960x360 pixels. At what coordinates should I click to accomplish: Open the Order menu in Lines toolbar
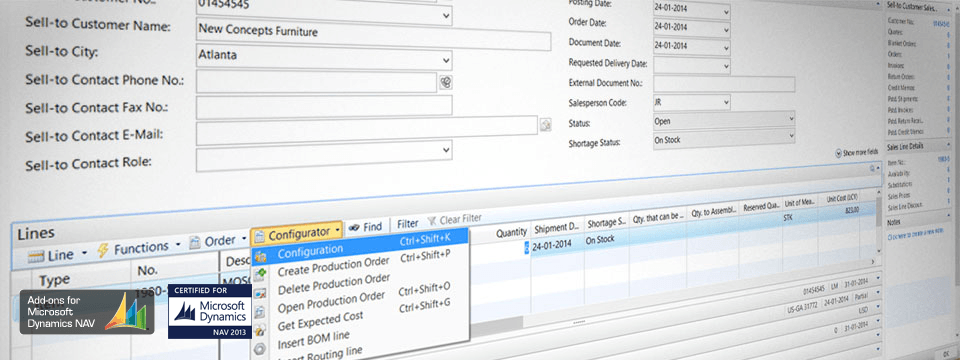coord(218,241)
